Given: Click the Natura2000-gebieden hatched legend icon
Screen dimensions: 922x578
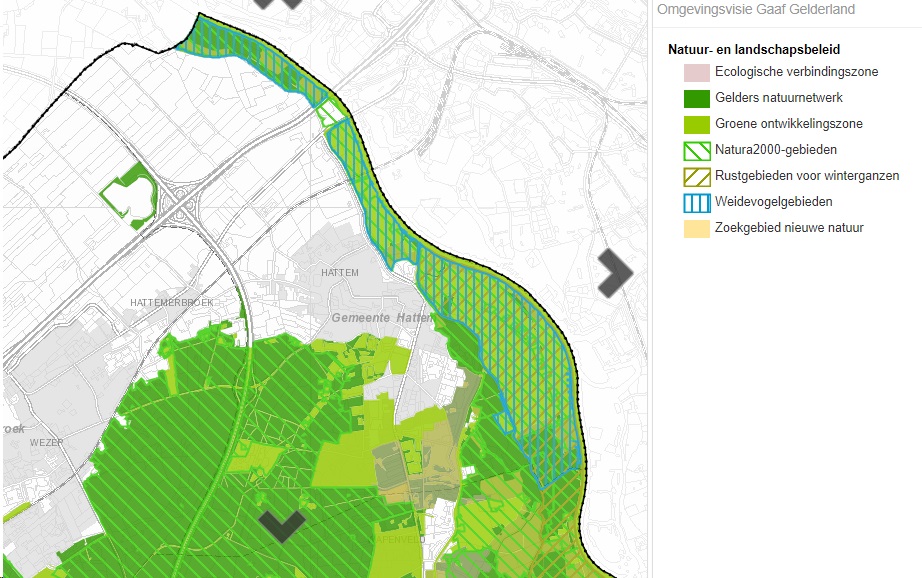Looking at the screenshot, I should point(696,150).
